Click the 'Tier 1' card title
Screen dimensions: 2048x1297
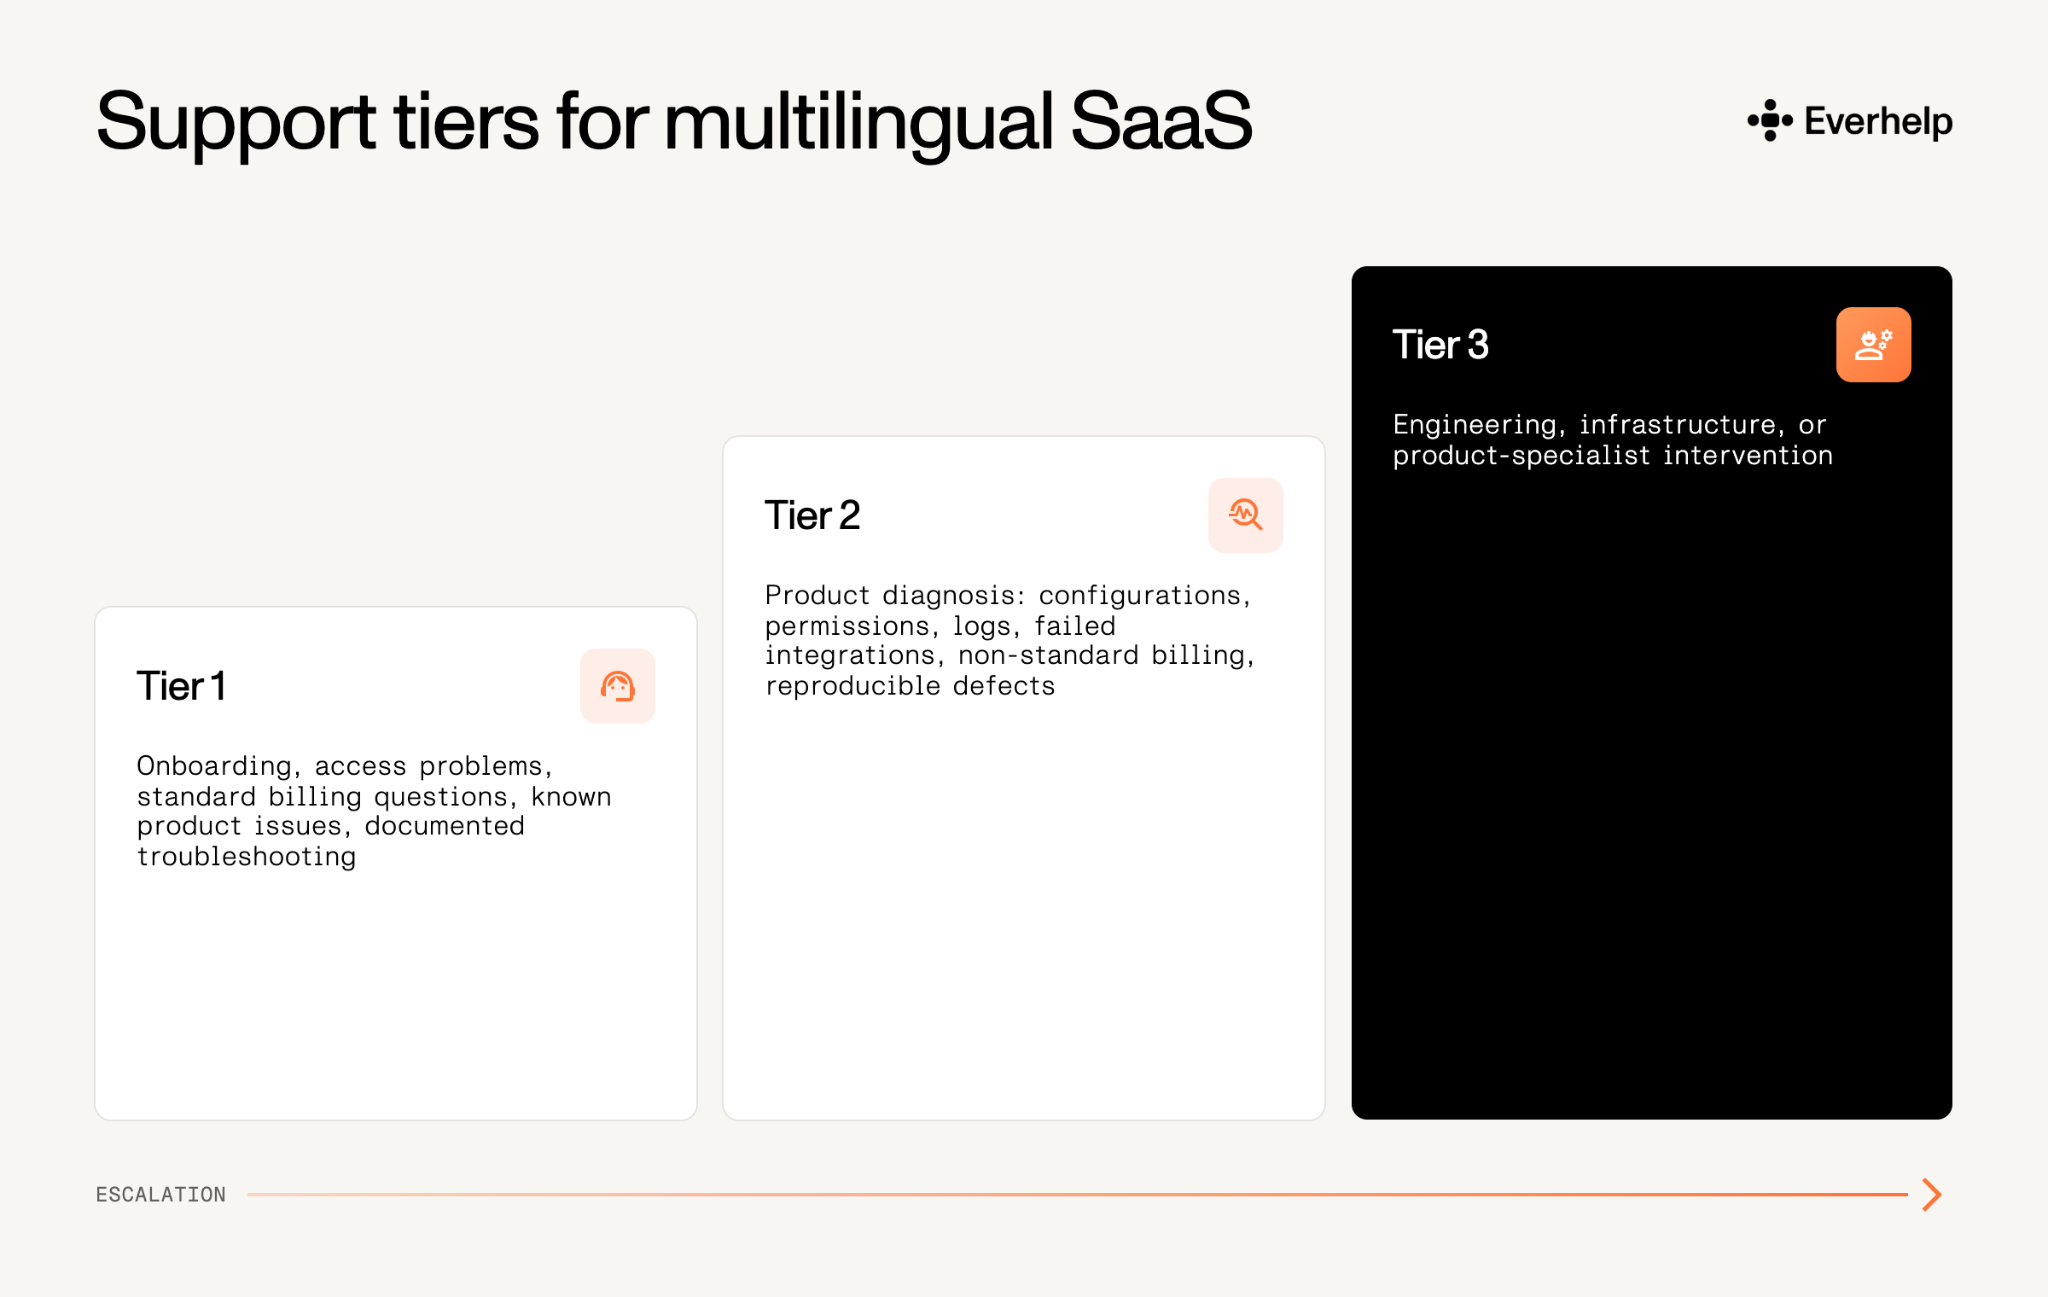[181, 686]
